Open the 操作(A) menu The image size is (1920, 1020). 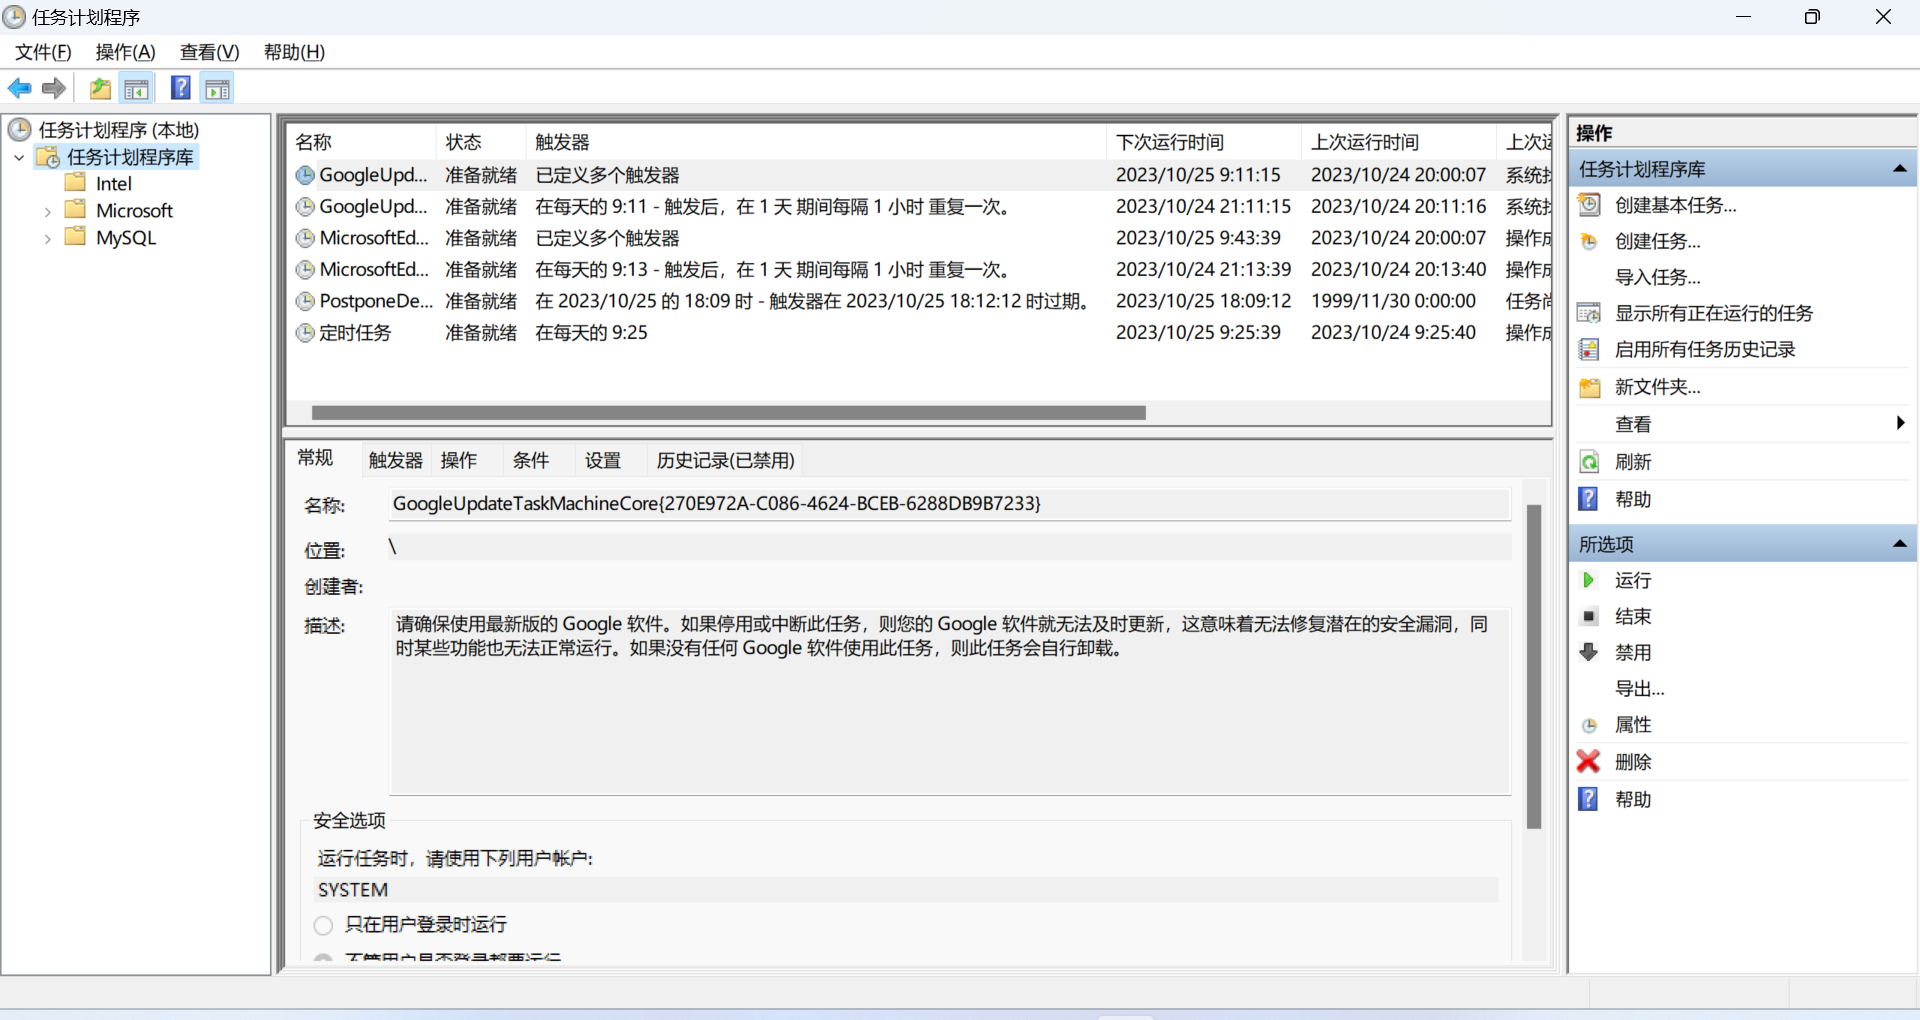(x=125, y=52)
